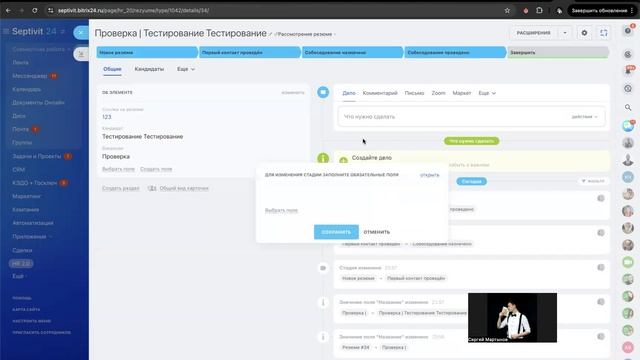The image size is (640, 360).
Task: Switch to the Общие tab
Action: (112, 69)
